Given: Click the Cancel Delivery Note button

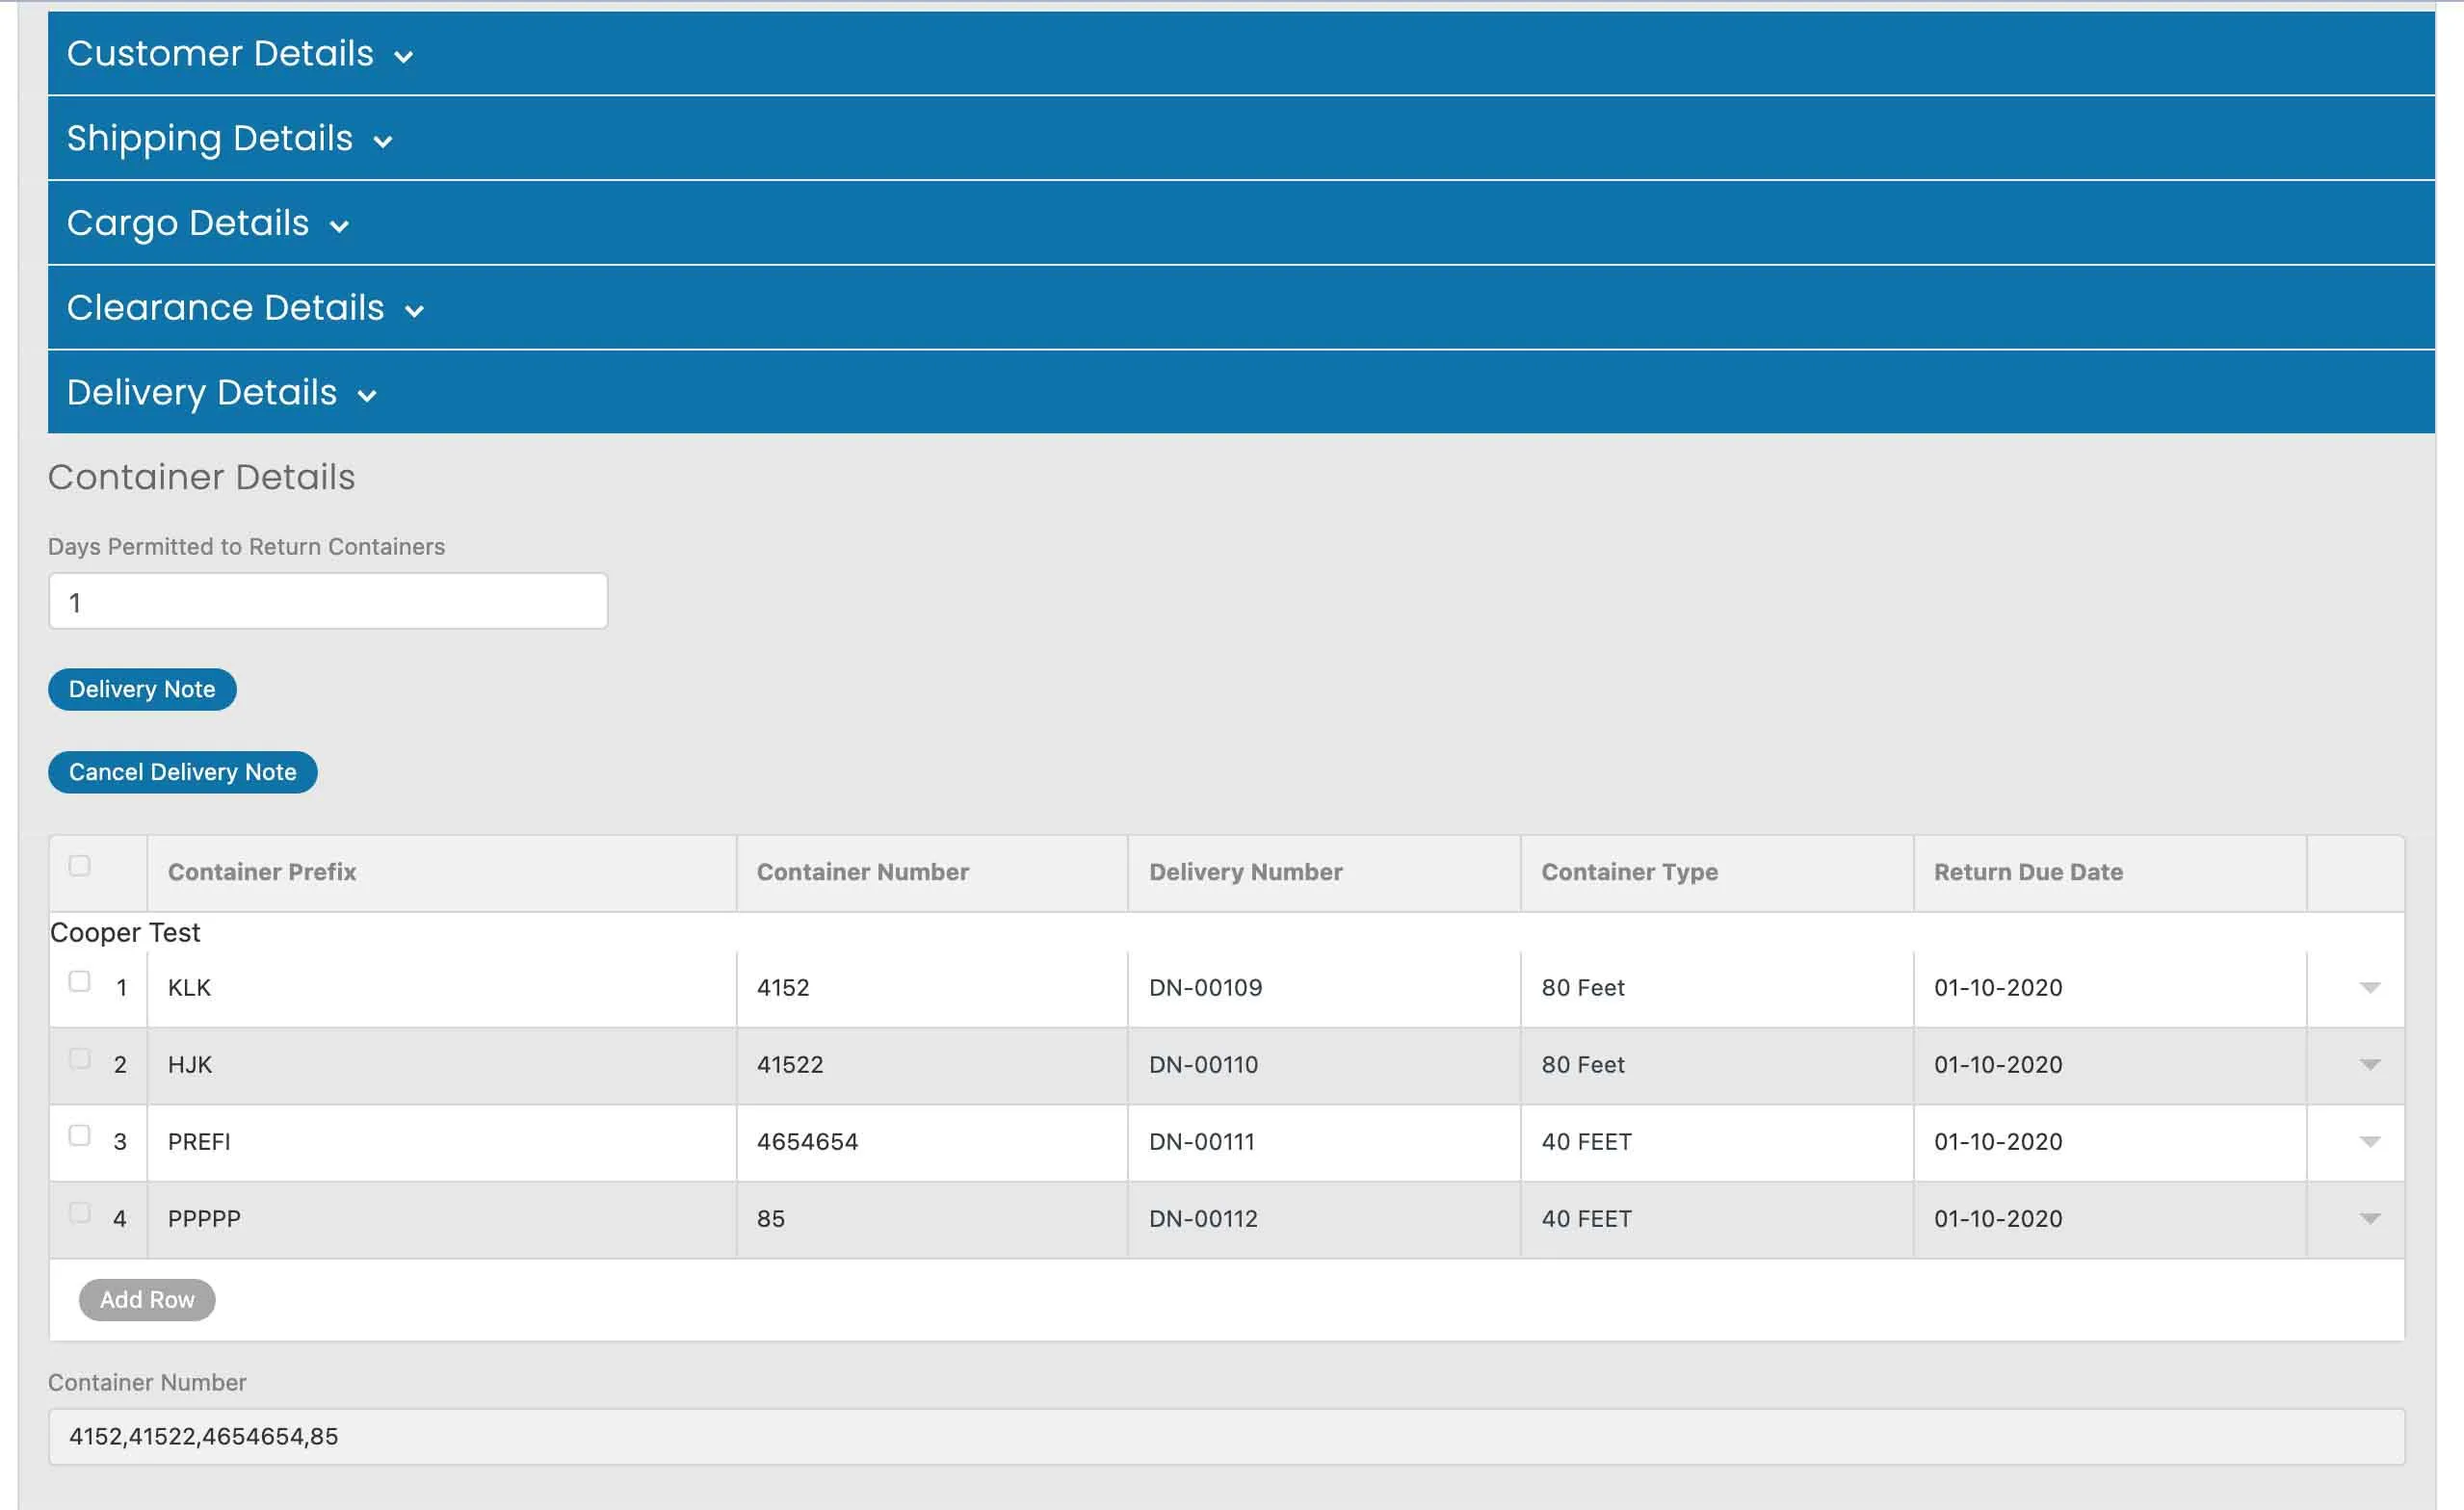Looking at the screenshot, I should [182, 772].
